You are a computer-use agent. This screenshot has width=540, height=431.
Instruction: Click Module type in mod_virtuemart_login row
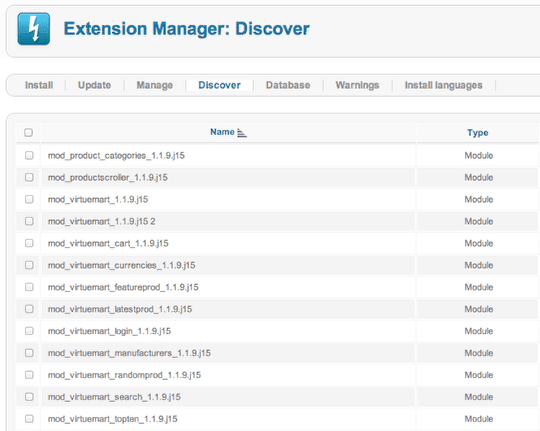[479, 331]
